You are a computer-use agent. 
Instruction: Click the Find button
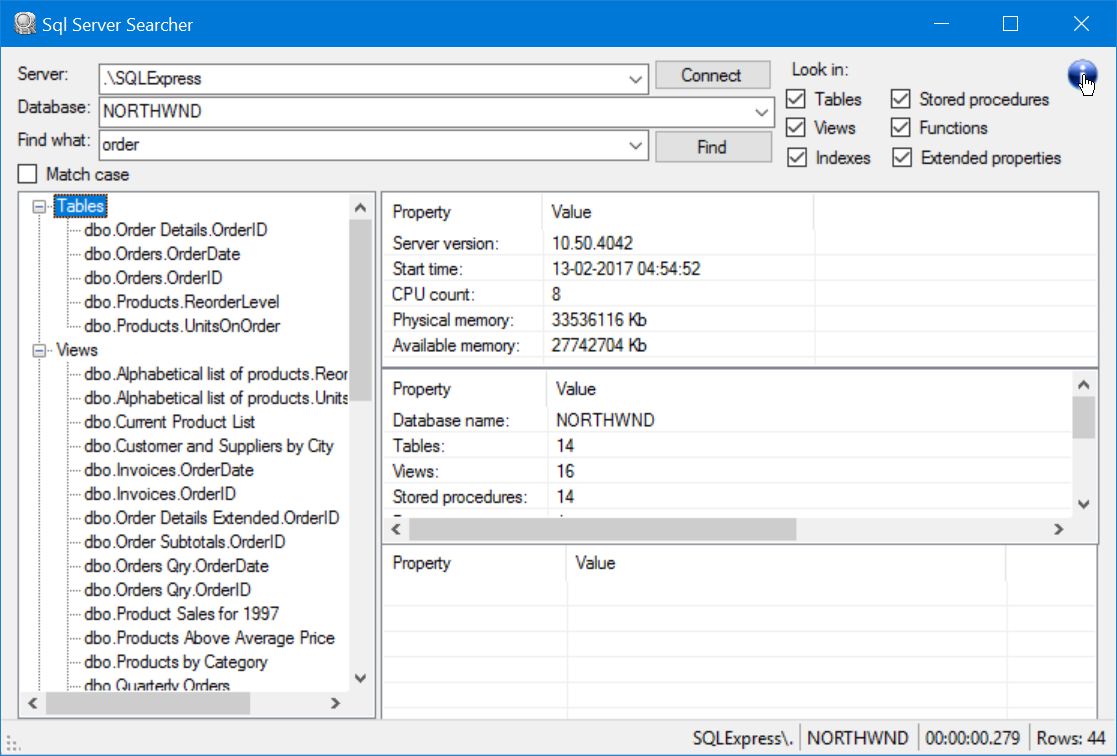(x=712, y=147)
